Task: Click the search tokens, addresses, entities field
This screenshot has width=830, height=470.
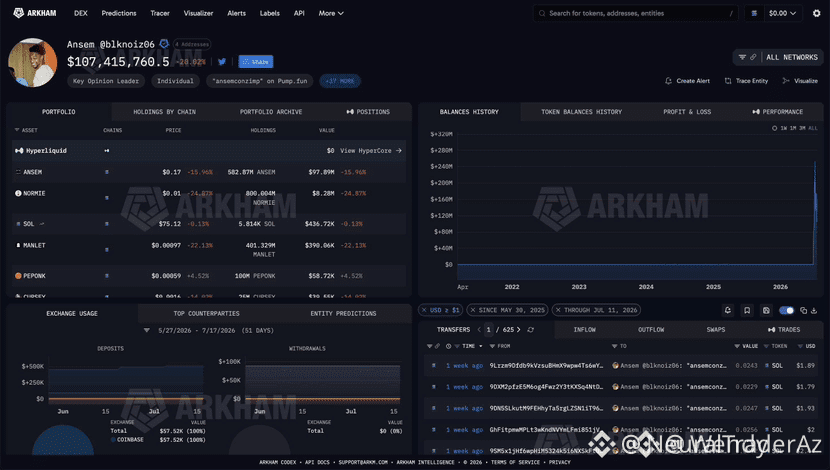Action: pyautogui.click(x=635, y=13)
